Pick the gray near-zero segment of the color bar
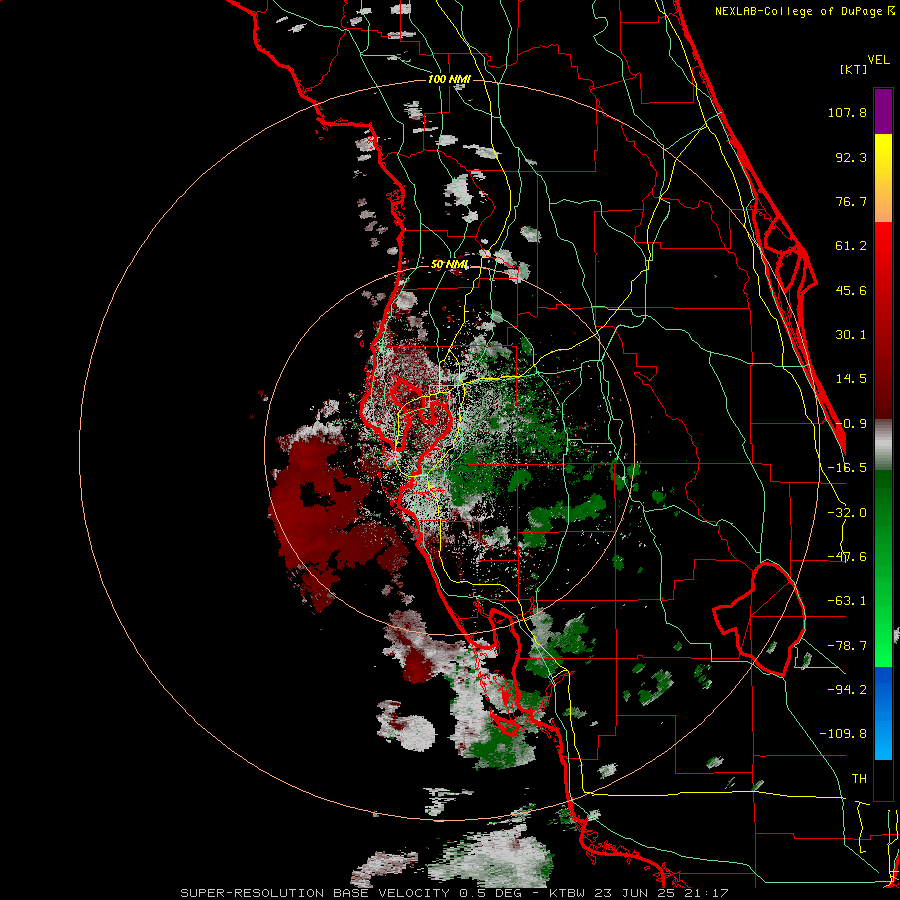 click(x=883, y=445)
